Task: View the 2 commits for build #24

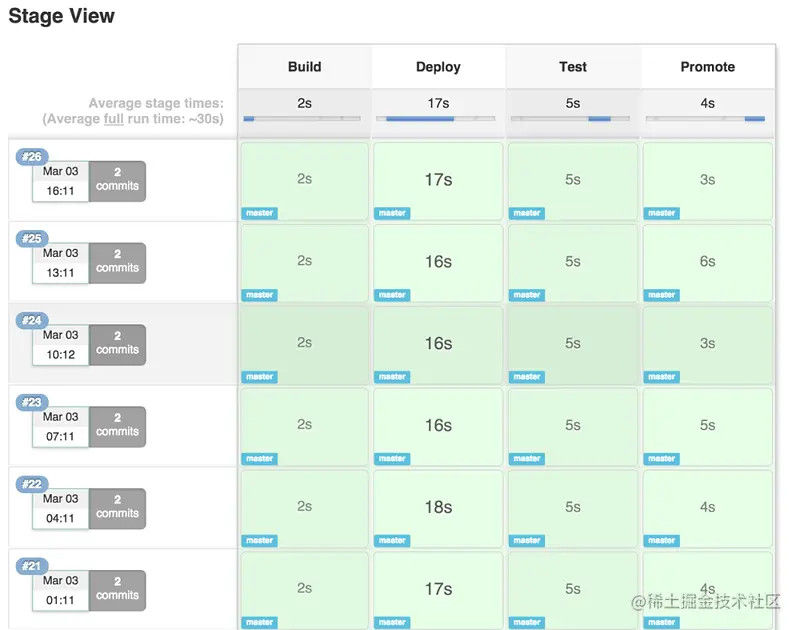Action: tap(117, 345)
